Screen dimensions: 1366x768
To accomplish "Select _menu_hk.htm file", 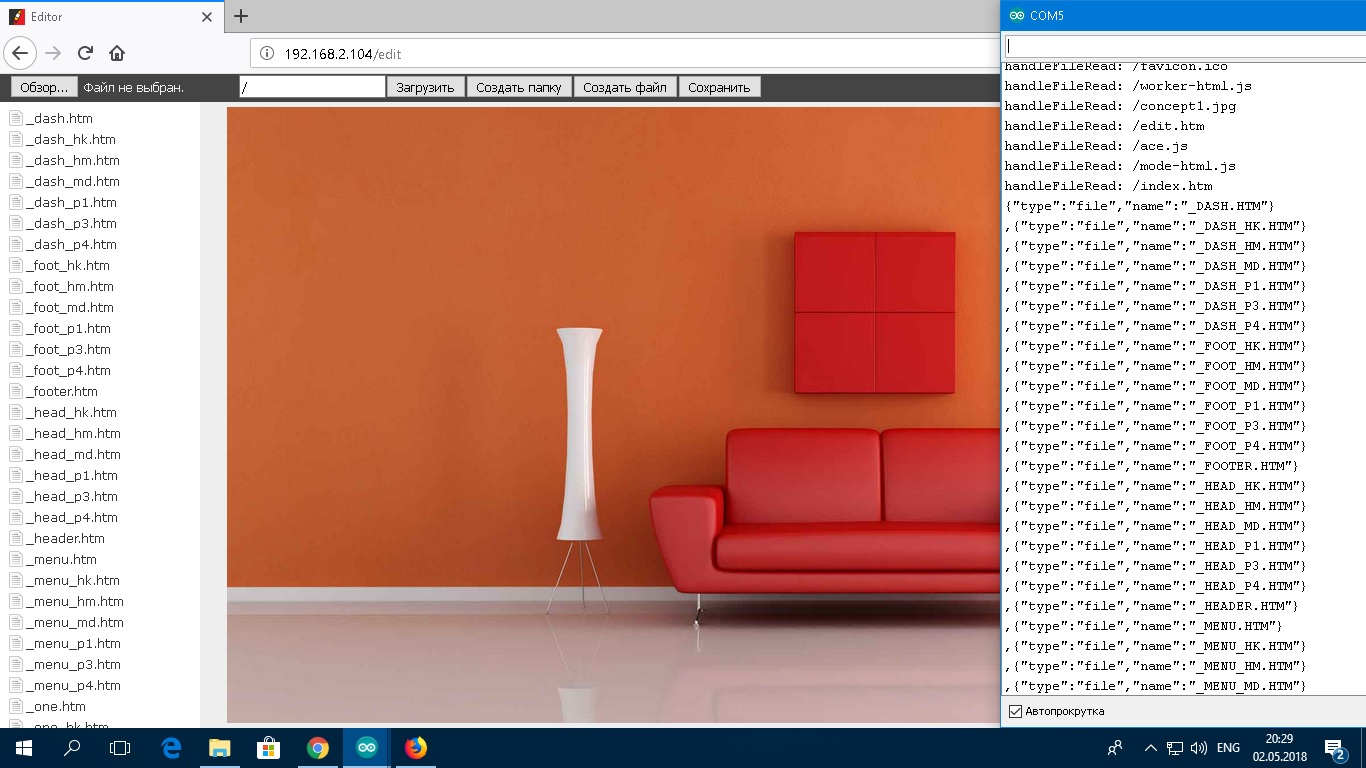I will click(73, 580).
